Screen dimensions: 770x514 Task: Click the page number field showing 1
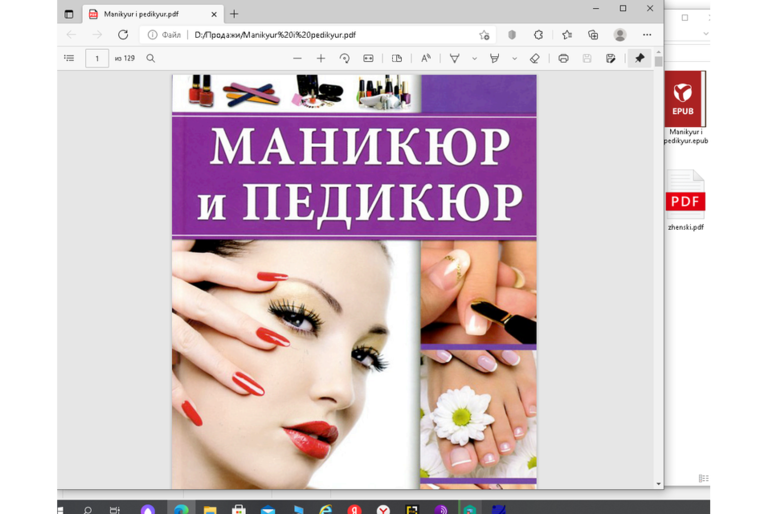[97, 58]
